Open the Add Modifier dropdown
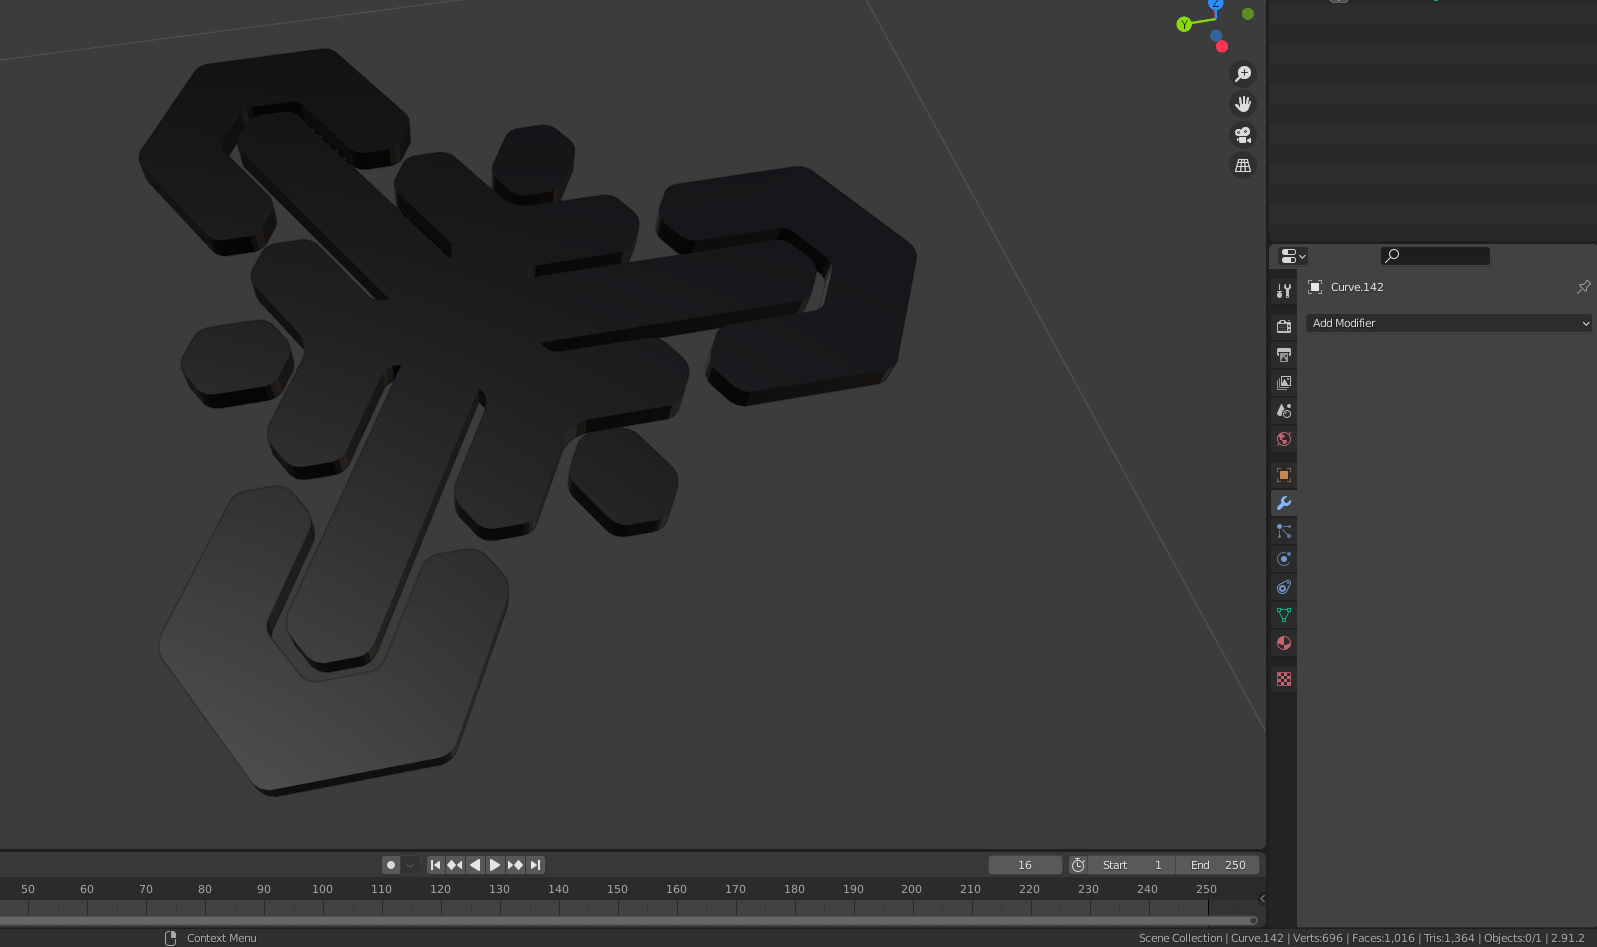 [x=1448, y=323]
